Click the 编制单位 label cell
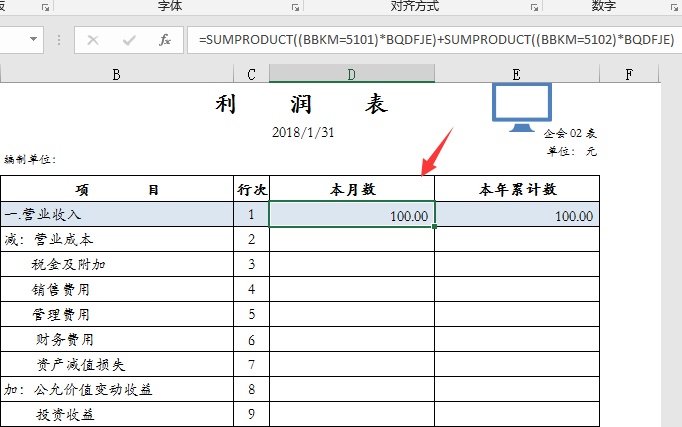This screenshot has width=682, height=427. 30,160
